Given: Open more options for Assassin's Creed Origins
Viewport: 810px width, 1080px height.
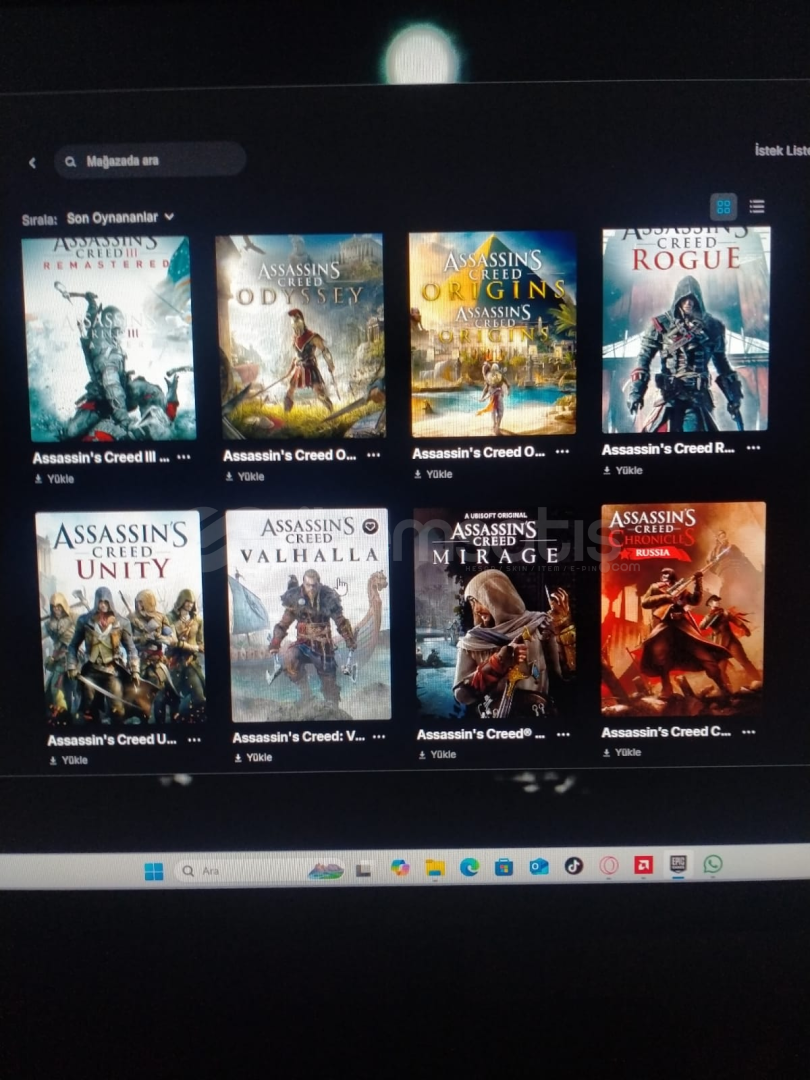Looking at the screenshot, I should (x=562, y=452).
